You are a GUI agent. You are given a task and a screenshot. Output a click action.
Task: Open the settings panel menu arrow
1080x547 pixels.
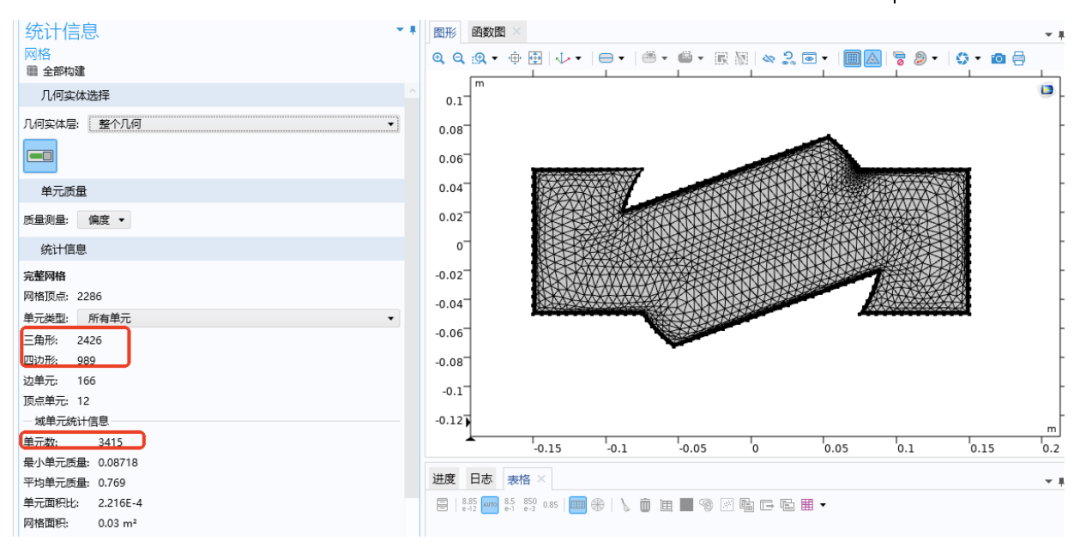400,30
